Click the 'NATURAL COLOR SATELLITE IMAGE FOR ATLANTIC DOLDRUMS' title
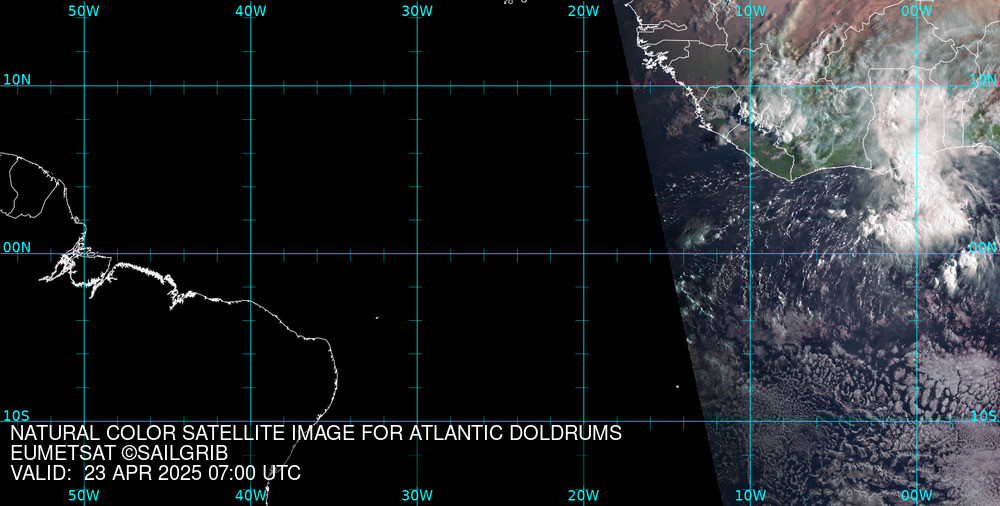This screenshot has height=506, width=1000. (x=316, y=433)
